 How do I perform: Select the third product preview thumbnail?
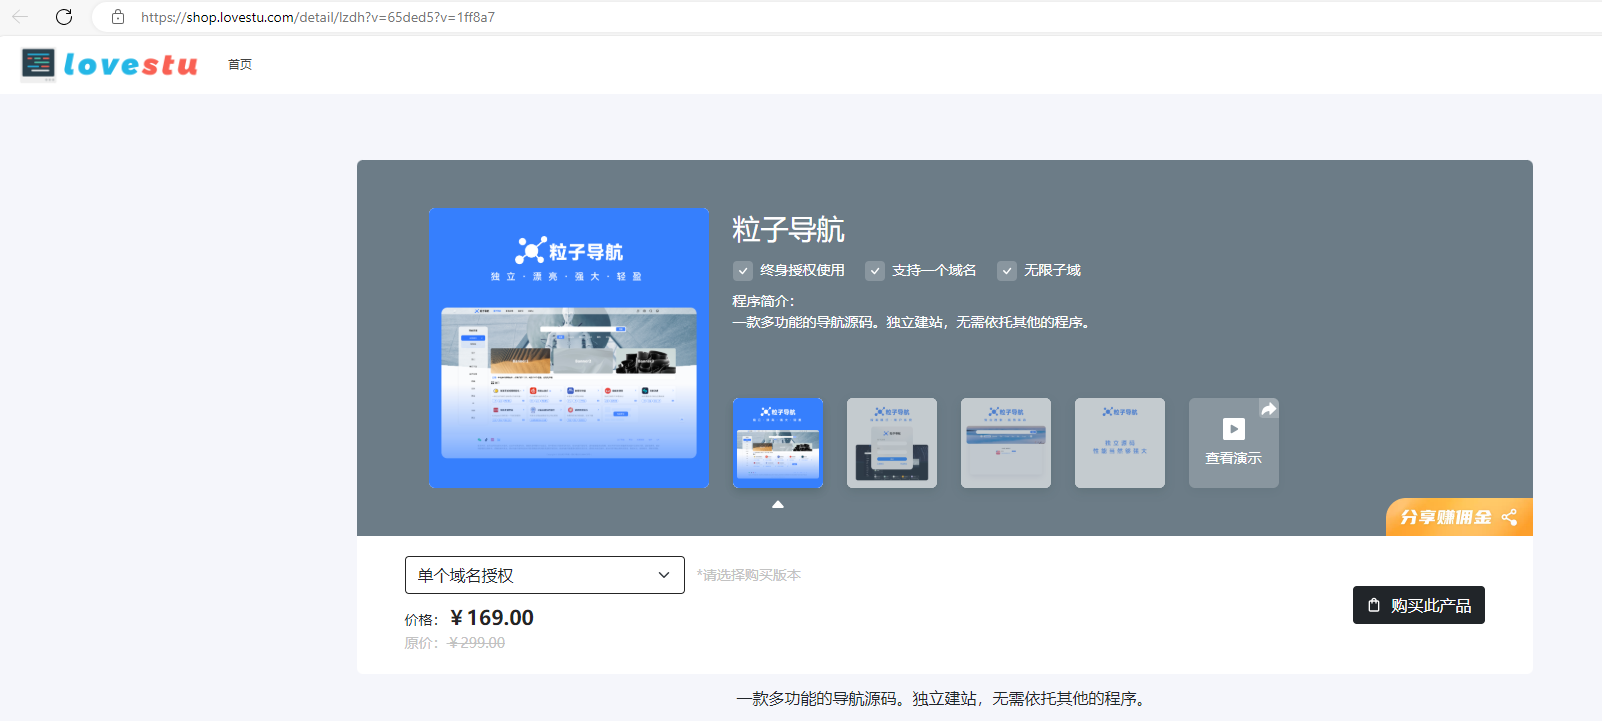tap(1006, 443)
